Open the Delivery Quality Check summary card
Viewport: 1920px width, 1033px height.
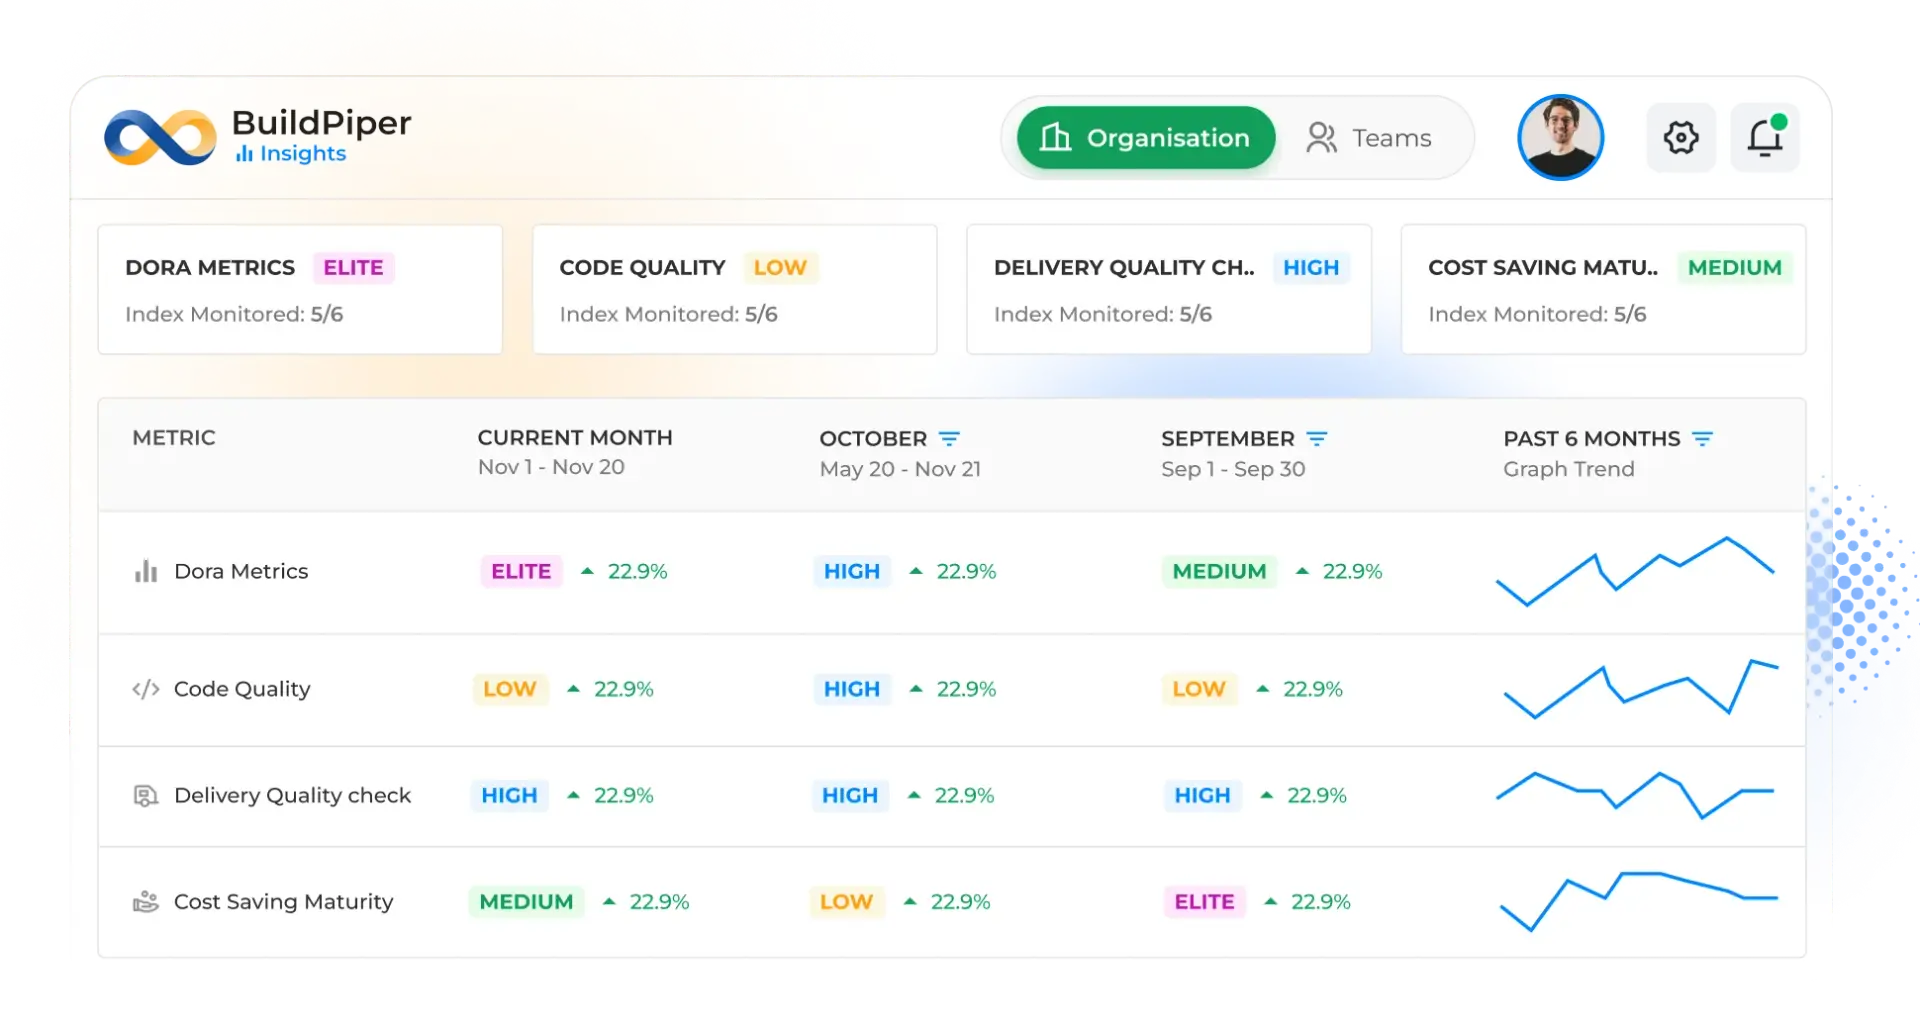(x=1168, y=289)
